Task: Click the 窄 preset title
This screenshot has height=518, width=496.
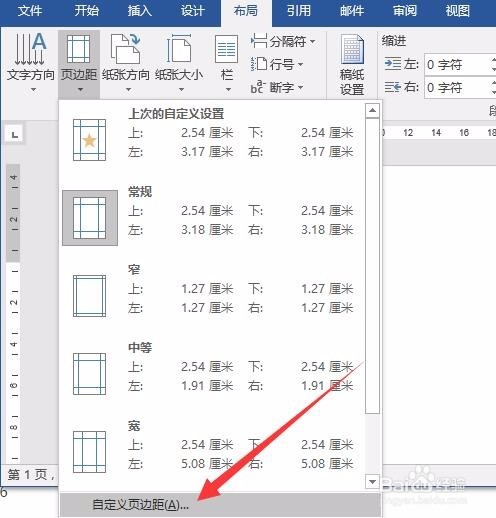Action: click(x=134, y=269)
